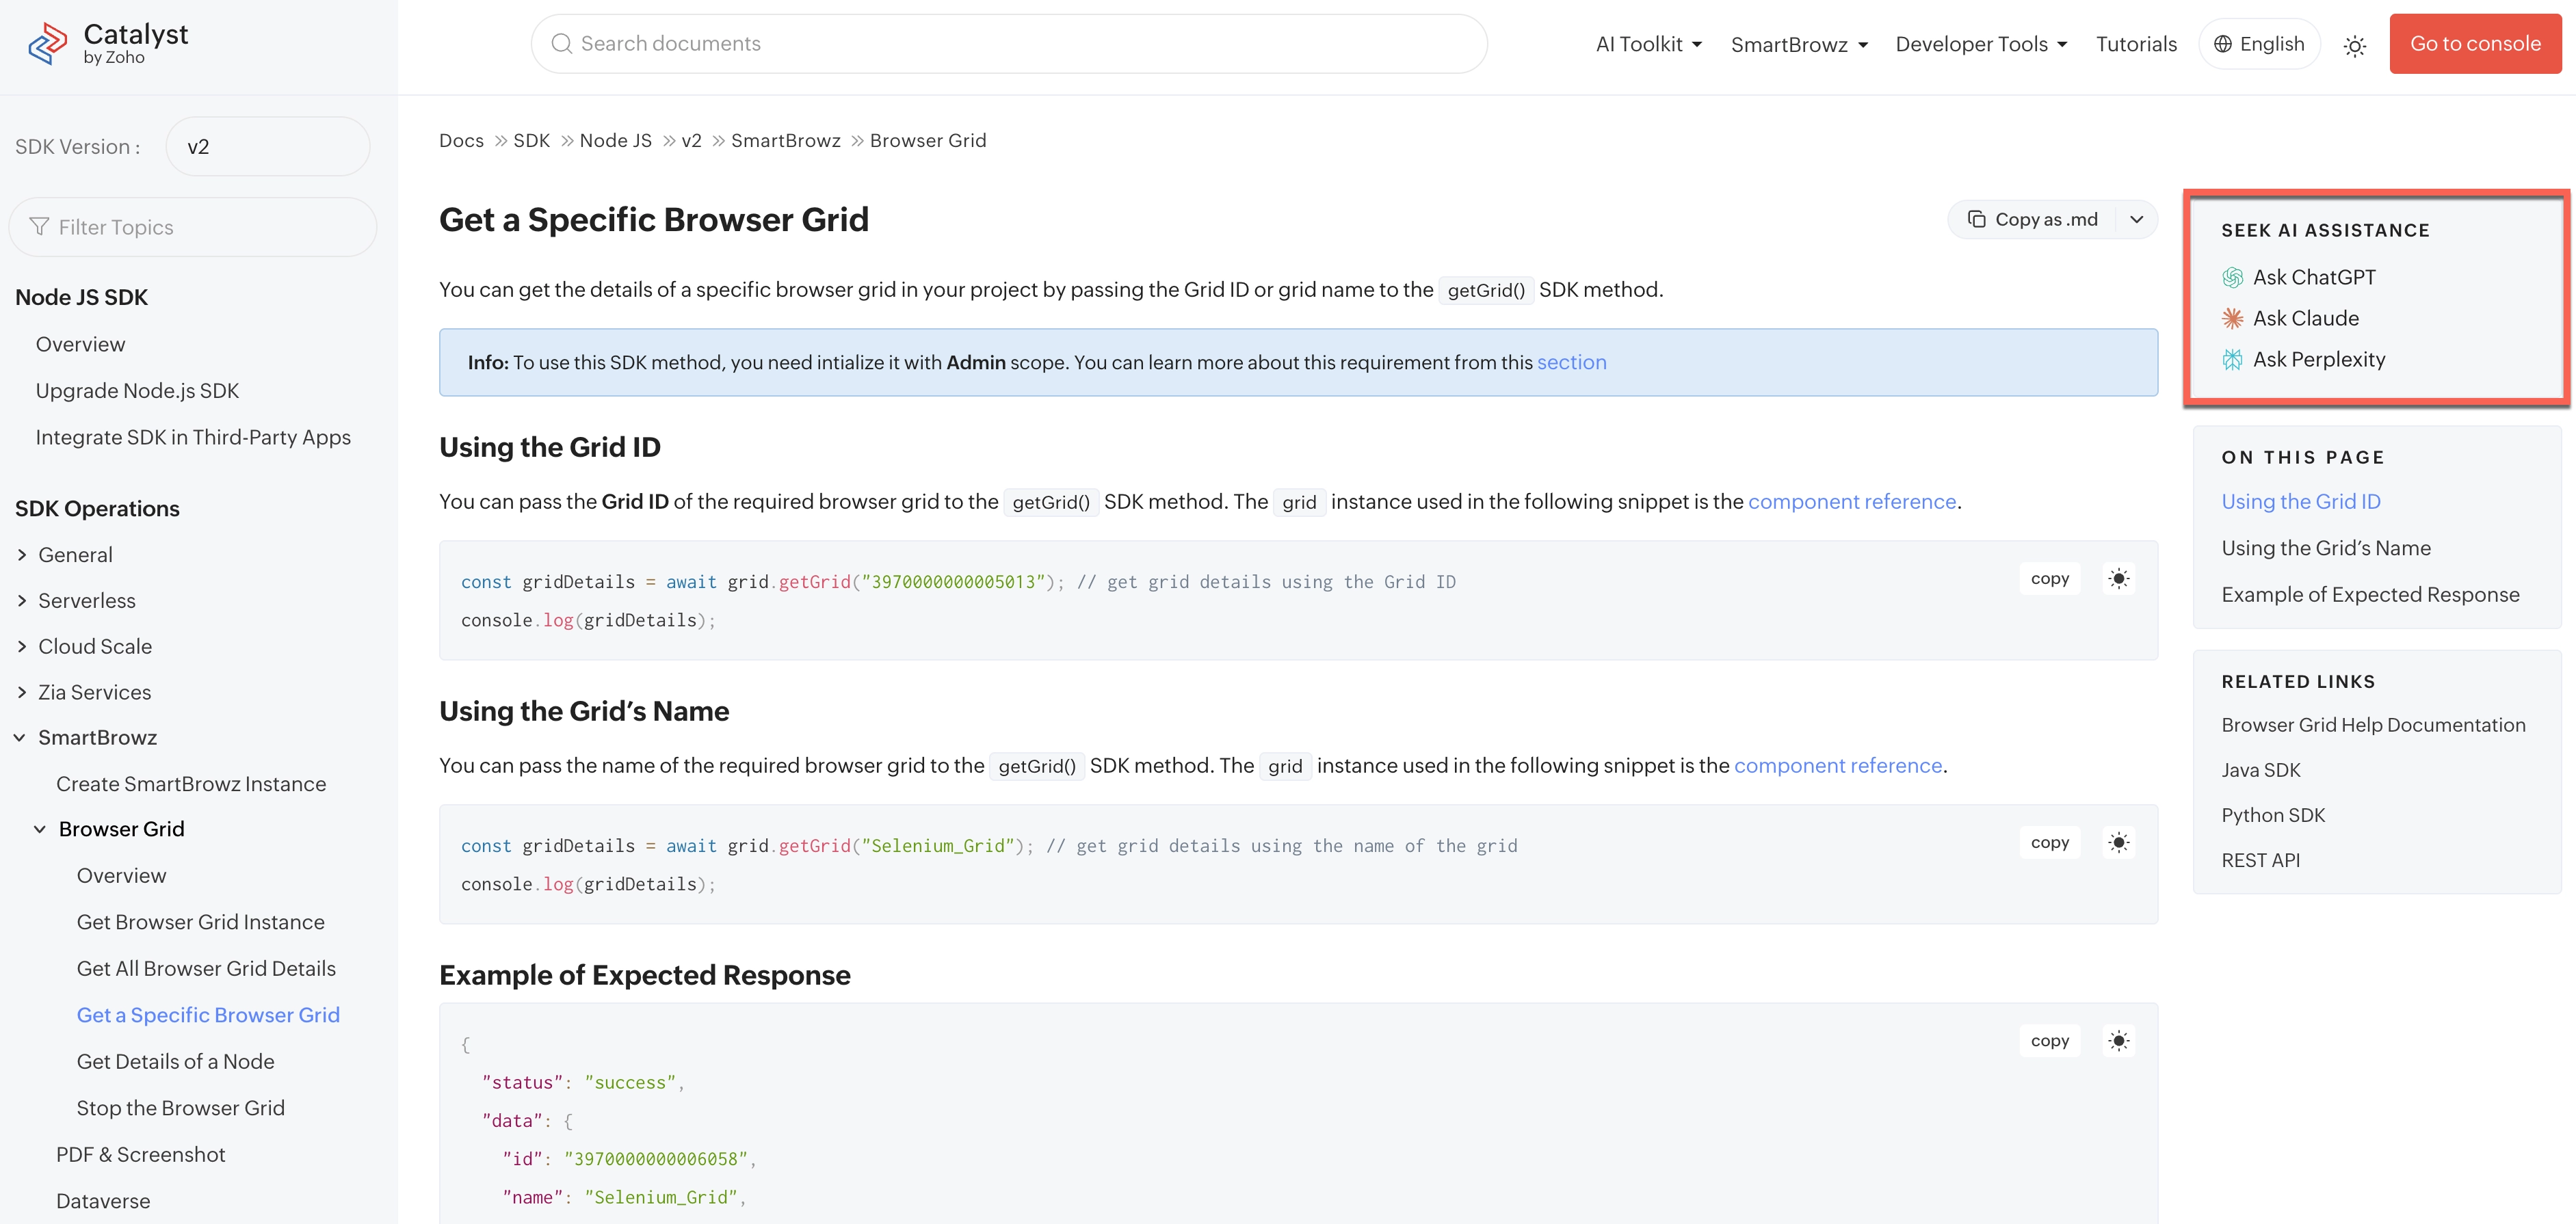
Task: Copy the expected response JSON
Action: [x=2050, y=1040]
